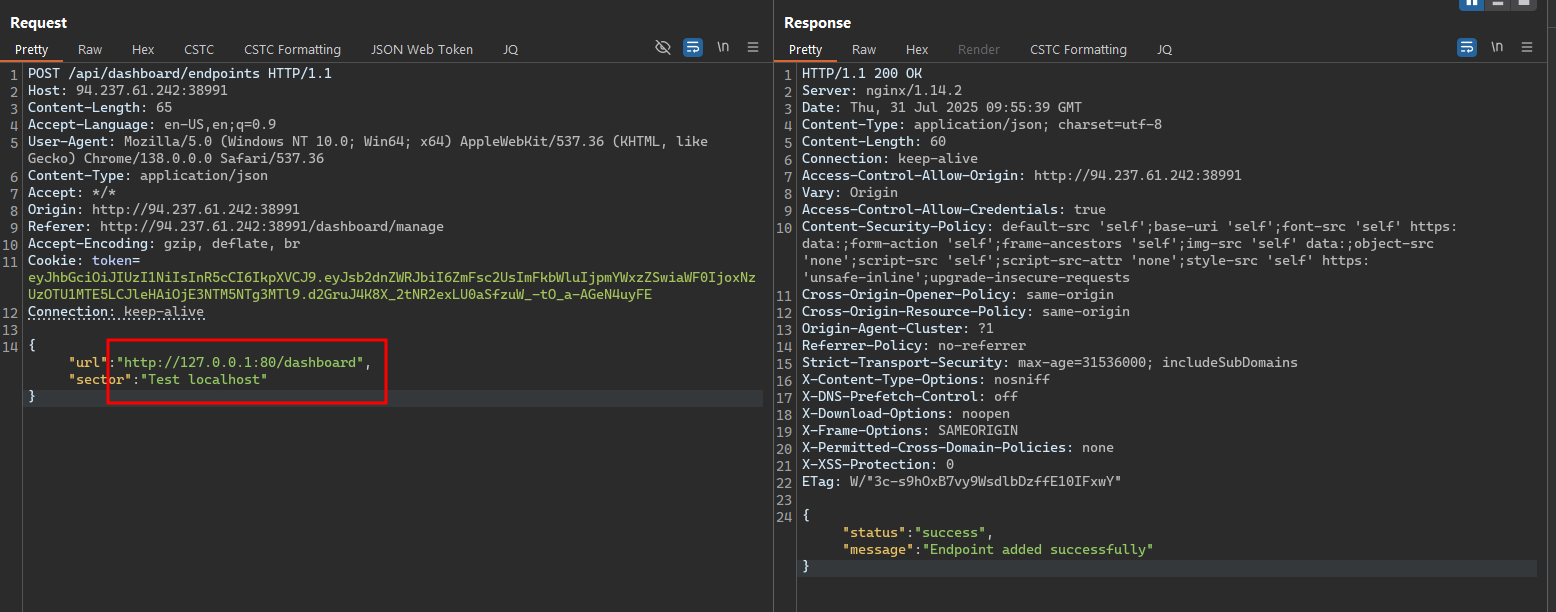Image resolution: width=1556 pixels, height=612 pixels.
Task: Click the sector value "Test localhost"
Action: 204,379
